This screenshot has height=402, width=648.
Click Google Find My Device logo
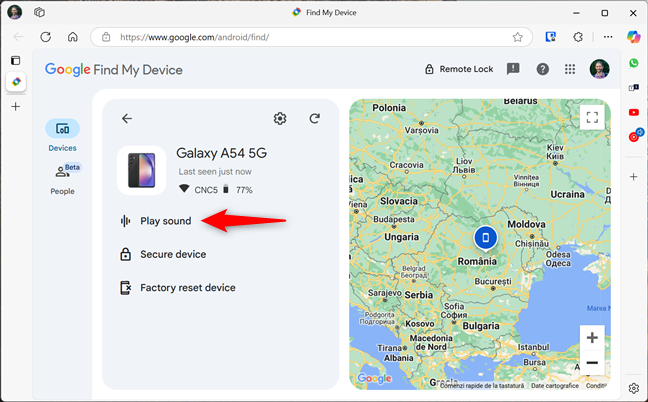pos(114,70)
